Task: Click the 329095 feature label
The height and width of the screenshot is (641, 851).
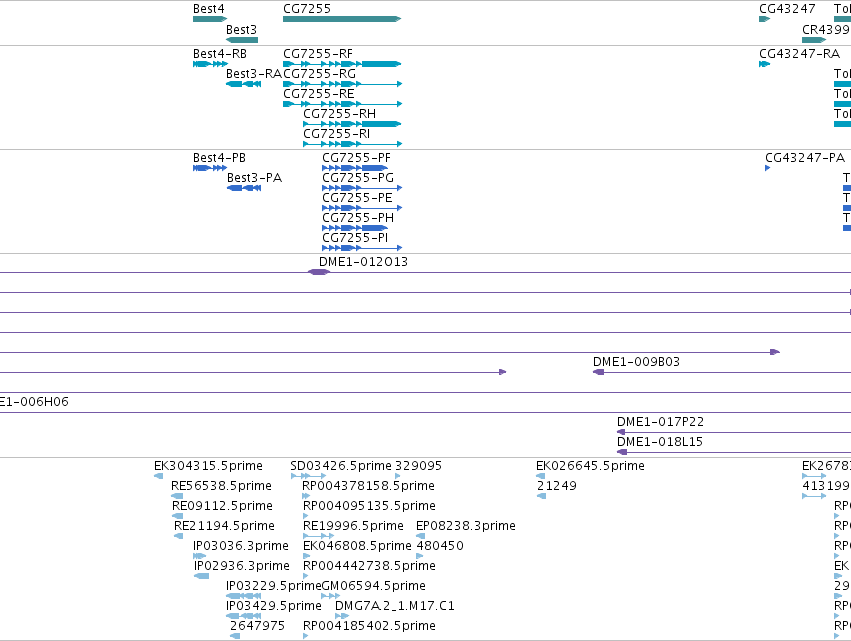Action: (x=418, y=466)
